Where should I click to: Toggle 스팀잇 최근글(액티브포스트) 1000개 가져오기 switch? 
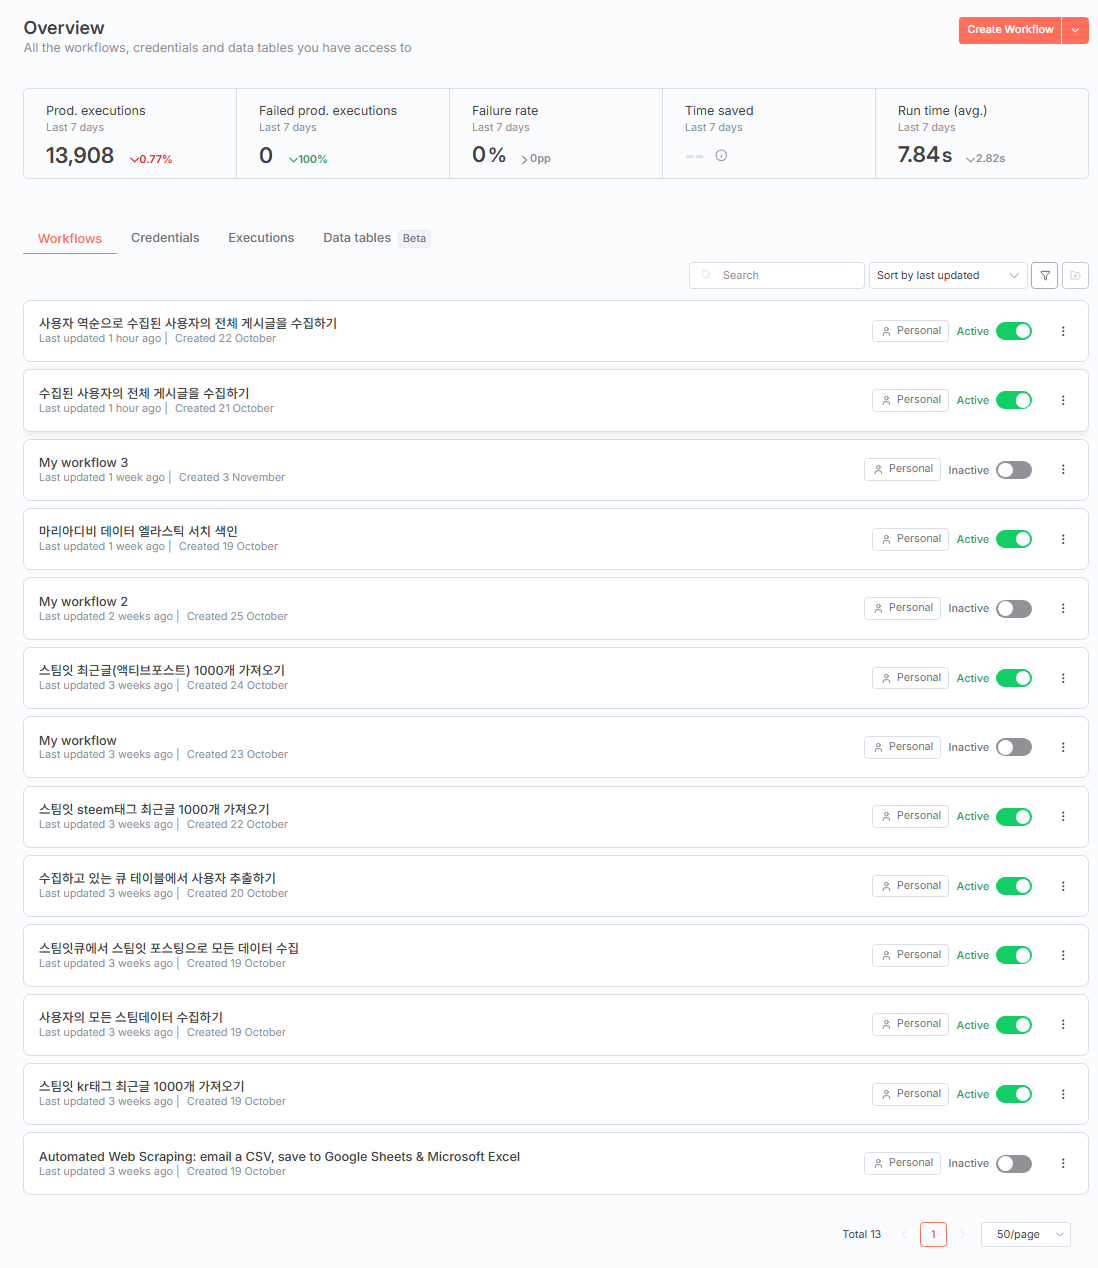pos(1014,678)
